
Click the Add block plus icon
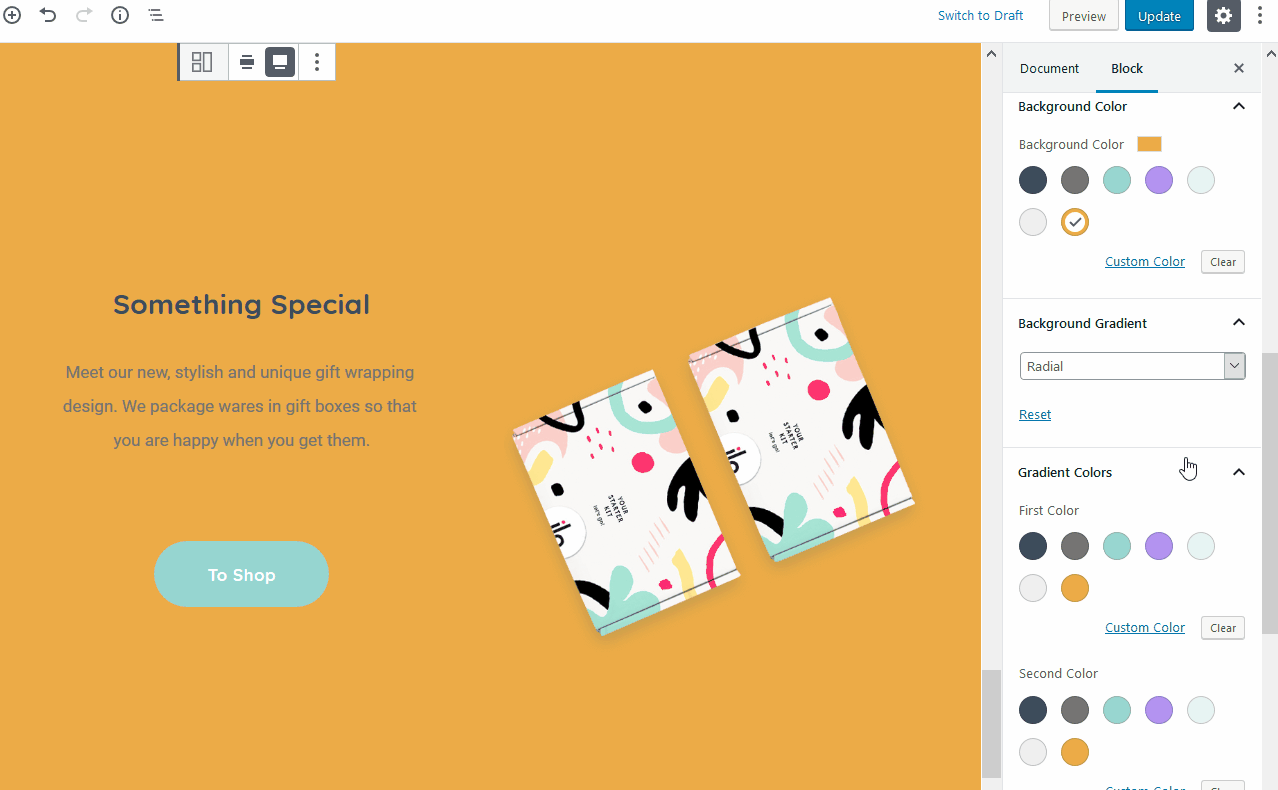[12, 15]
